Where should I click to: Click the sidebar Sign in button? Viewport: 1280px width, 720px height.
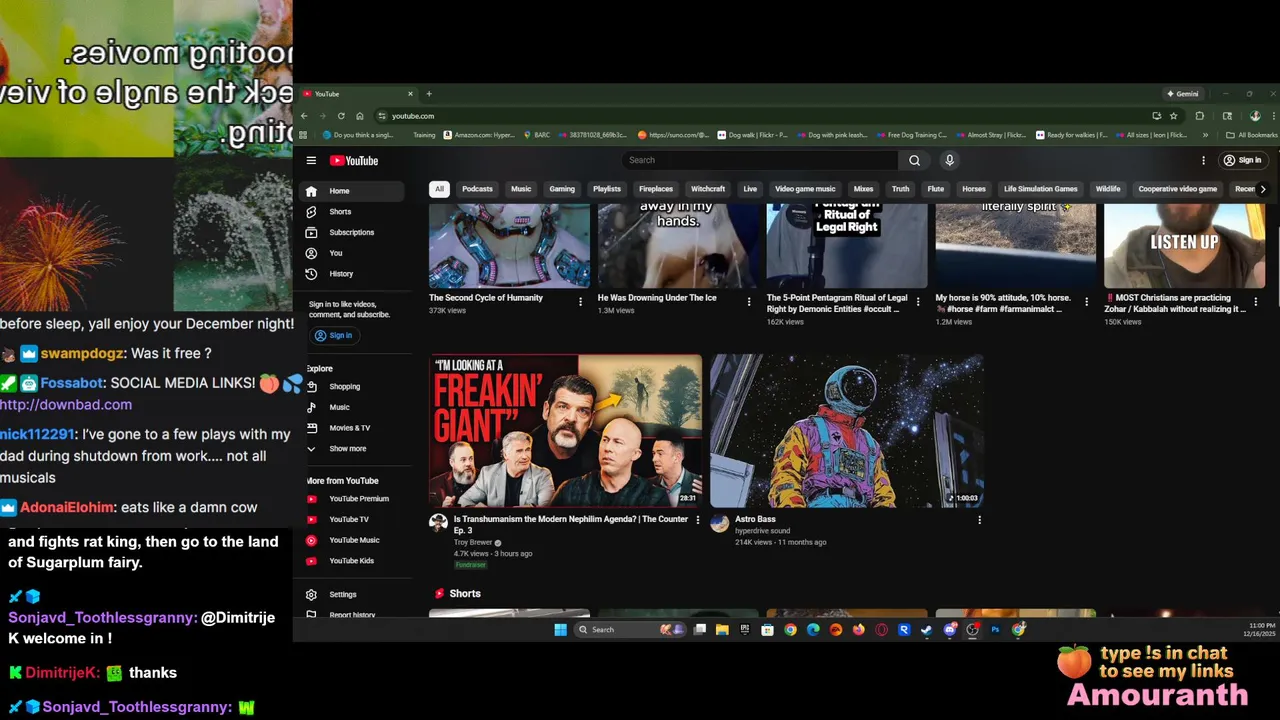pyautogui.click(x=334, y=335)
